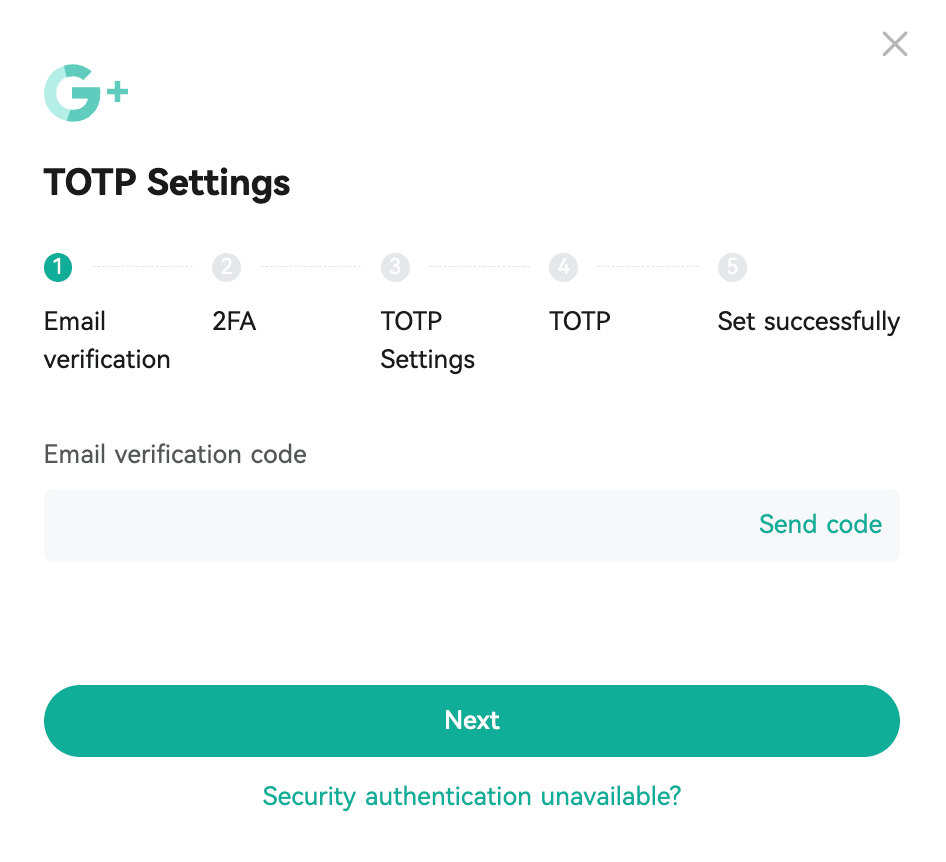
Task: Select the TOTP Settings label under step 3
Action: tap(427, 340)
